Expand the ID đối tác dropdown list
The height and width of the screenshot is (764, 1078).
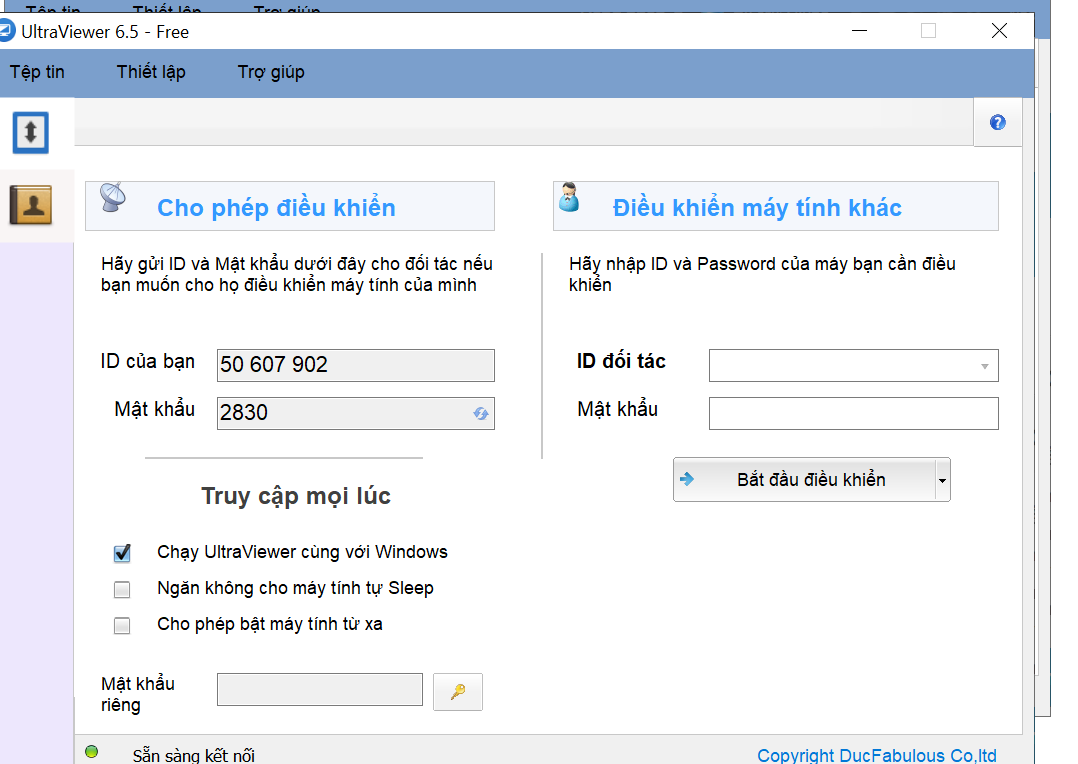[x=984, y=366]
